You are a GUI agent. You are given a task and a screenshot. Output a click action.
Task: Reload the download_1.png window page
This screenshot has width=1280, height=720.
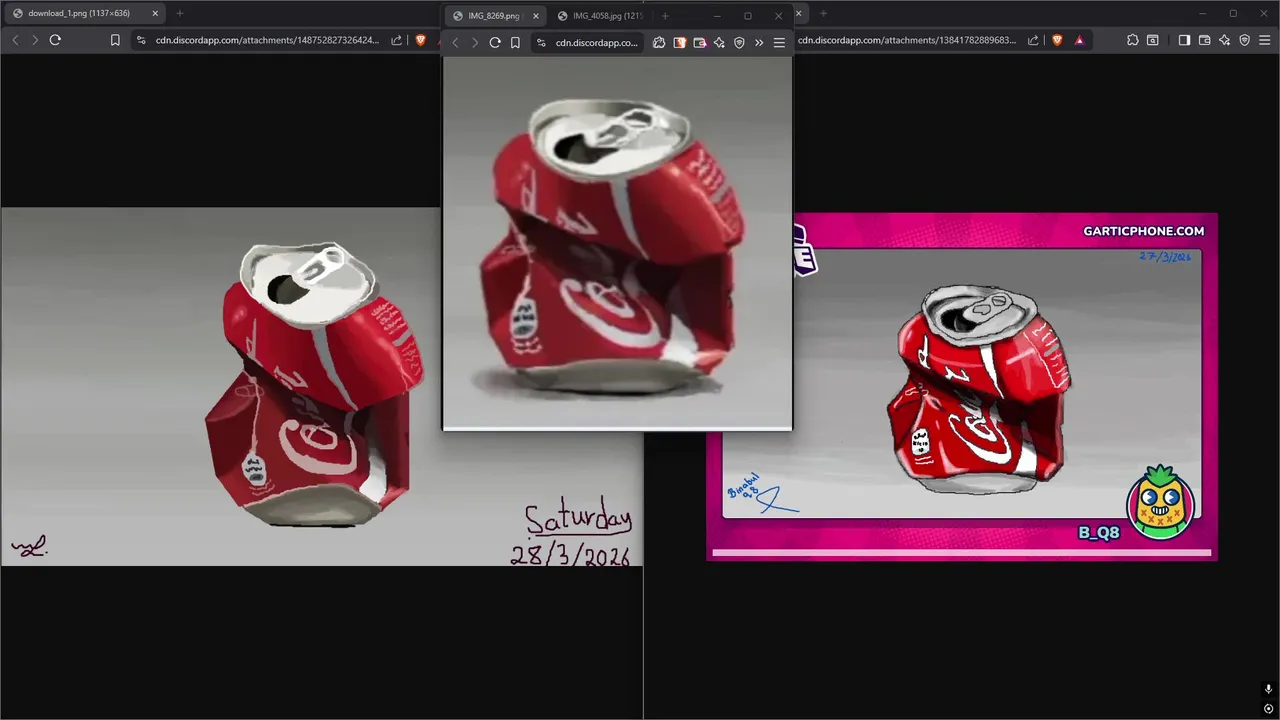tap(55, 40)
